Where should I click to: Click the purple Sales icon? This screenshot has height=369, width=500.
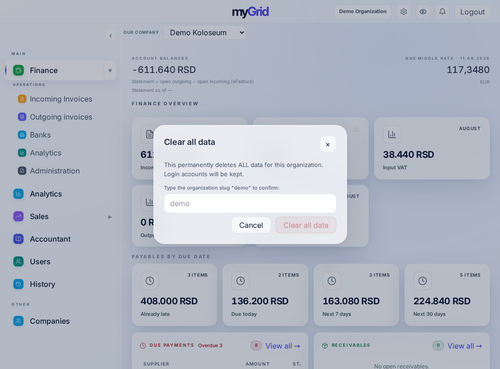(x=18, y=216)
